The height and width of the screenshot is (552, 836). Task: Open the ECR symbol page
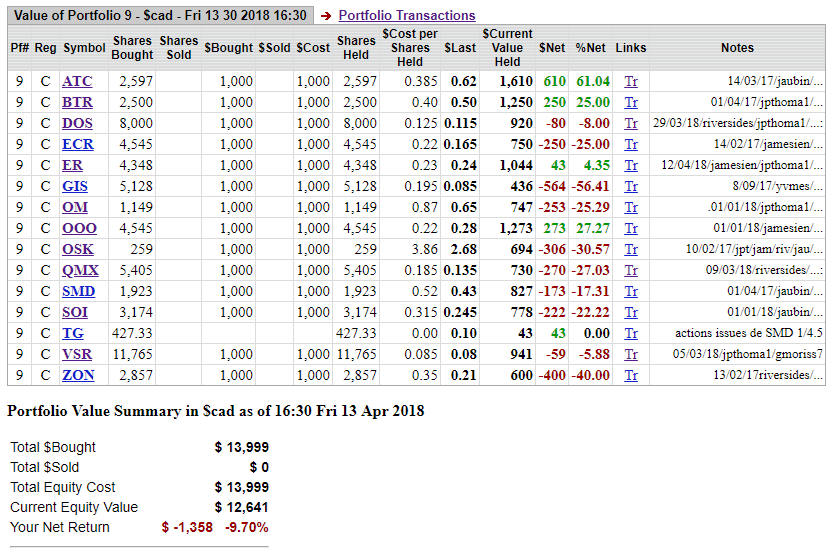77,145
